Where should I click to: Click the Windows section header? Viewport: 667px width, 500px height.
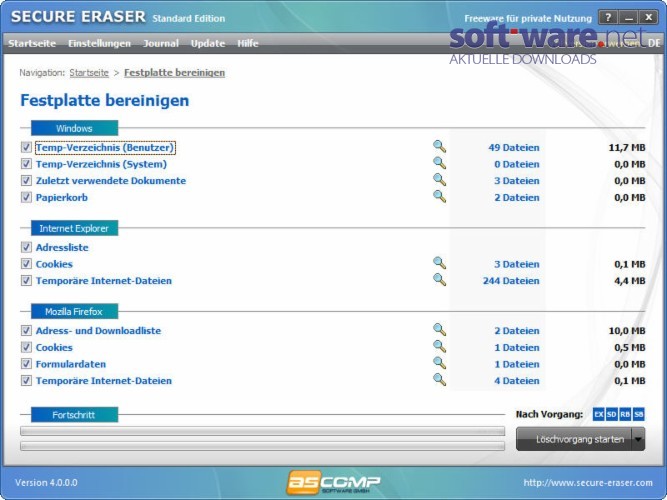click(74, 128)
